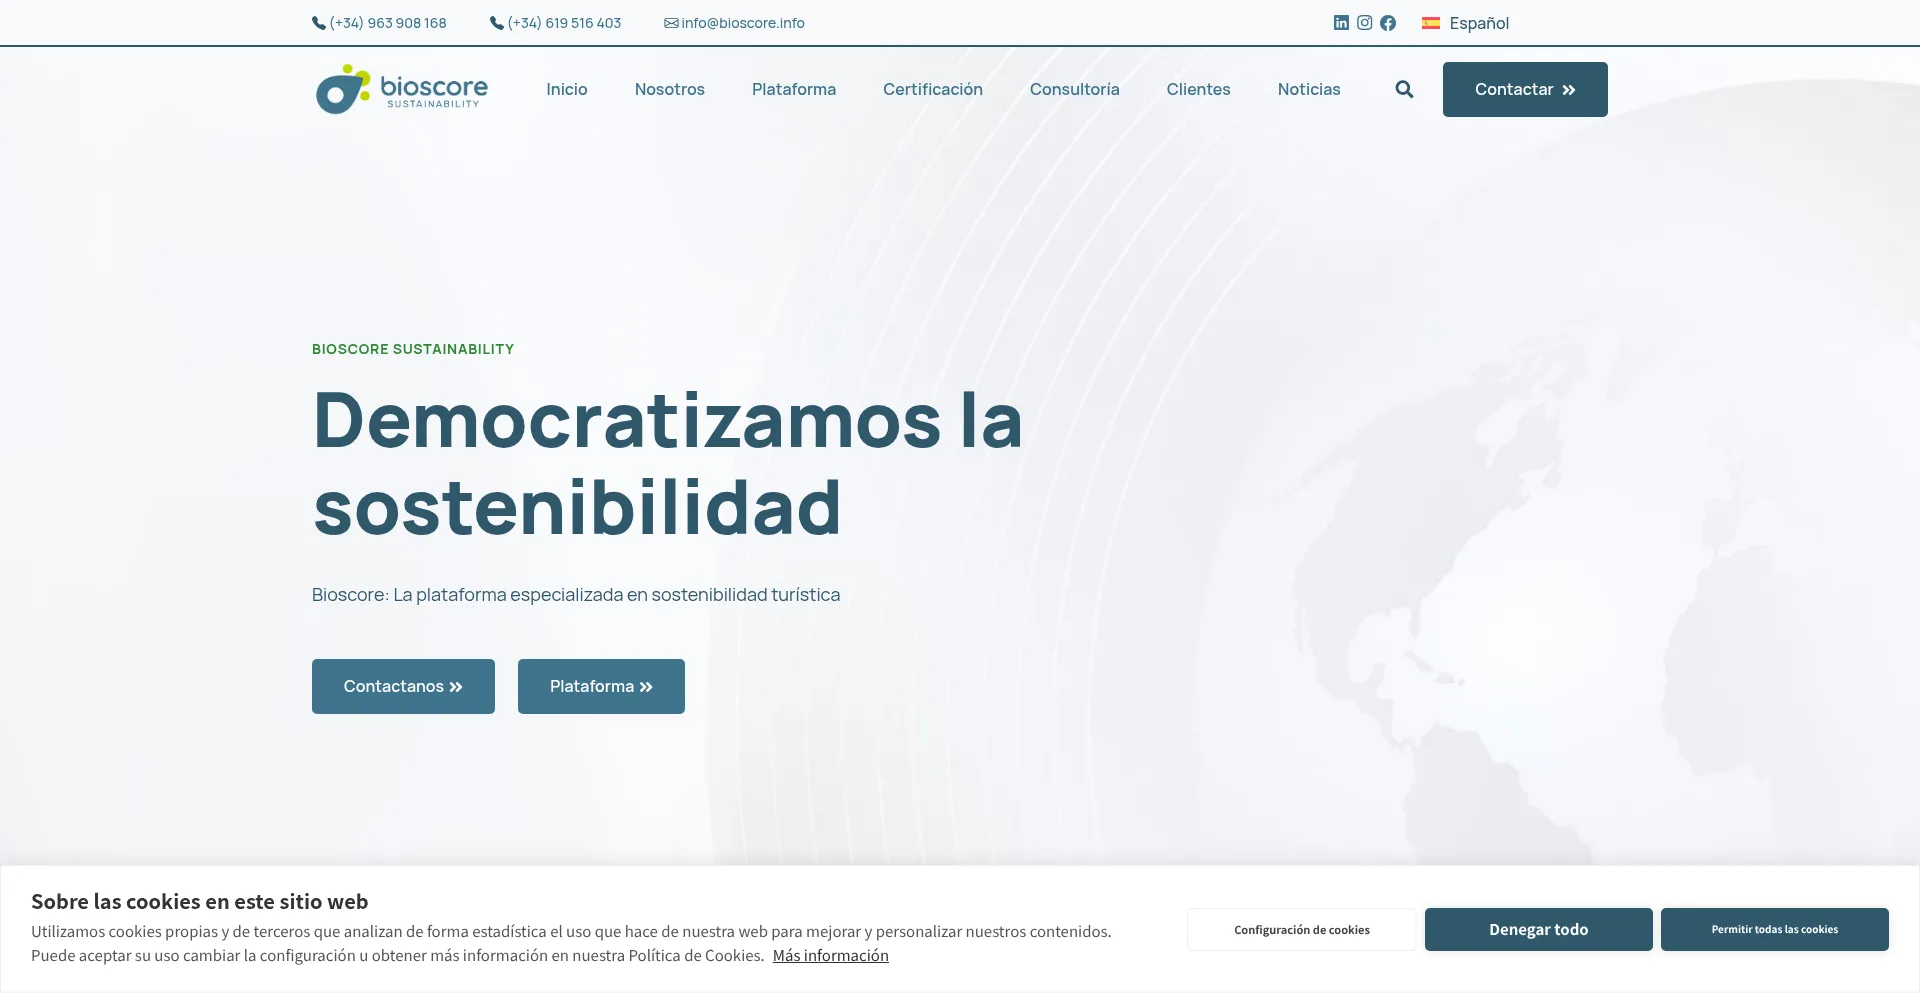Click the heading Sobre las cookies en este sitio web
This screenshot has width=1920, height=993.
(200, 901)
